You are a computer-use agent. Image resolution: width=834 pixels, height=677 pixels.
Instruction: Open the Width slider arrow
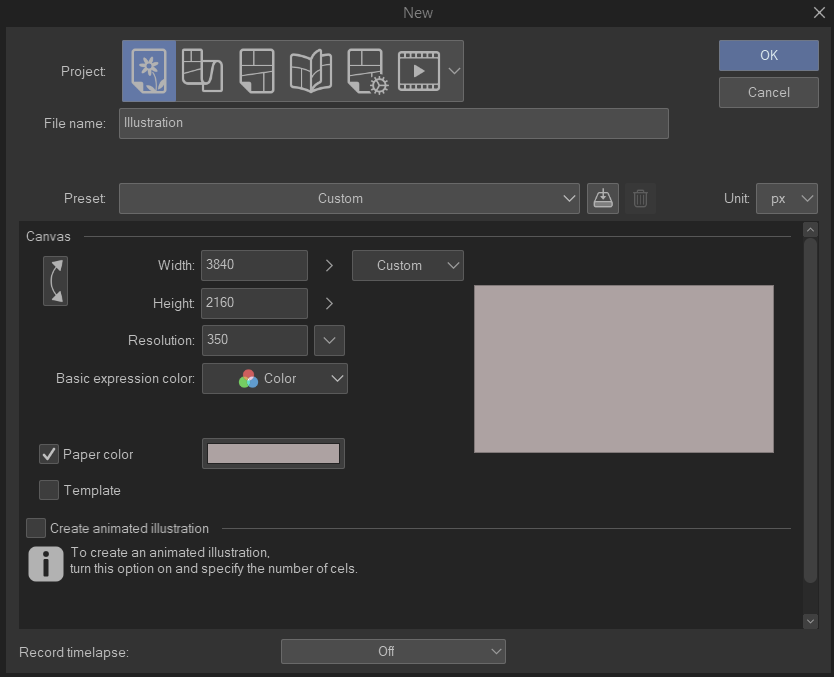pos(329,265)
